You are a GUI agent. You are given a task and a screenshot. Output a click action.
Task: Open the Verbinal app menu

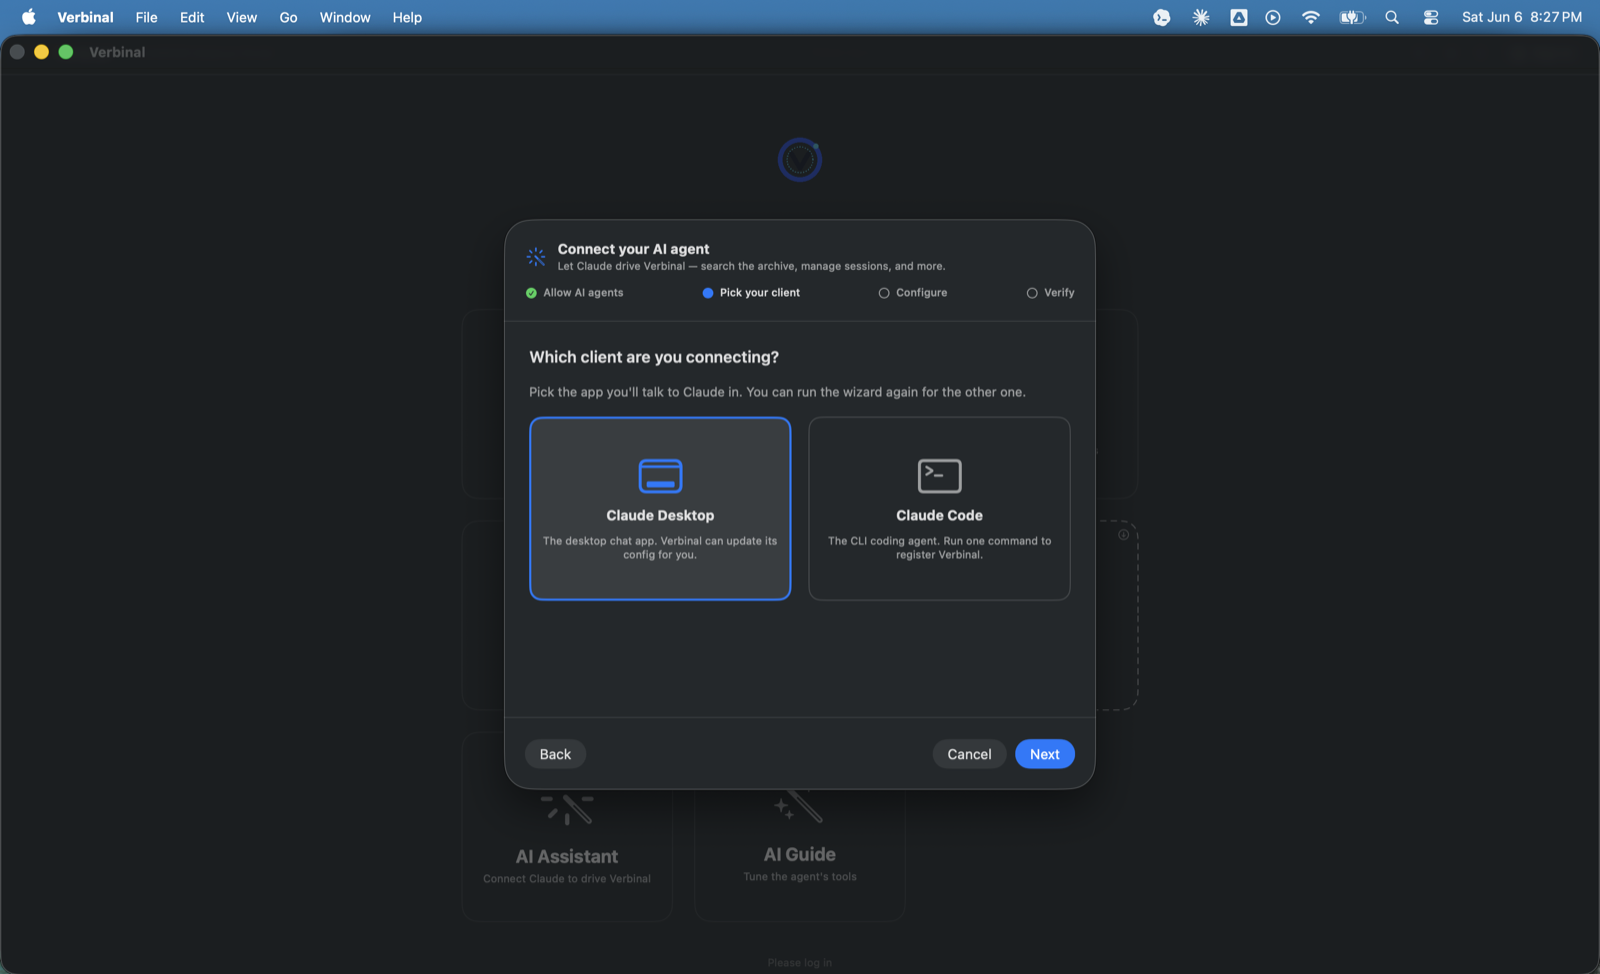tap(85, 17)
